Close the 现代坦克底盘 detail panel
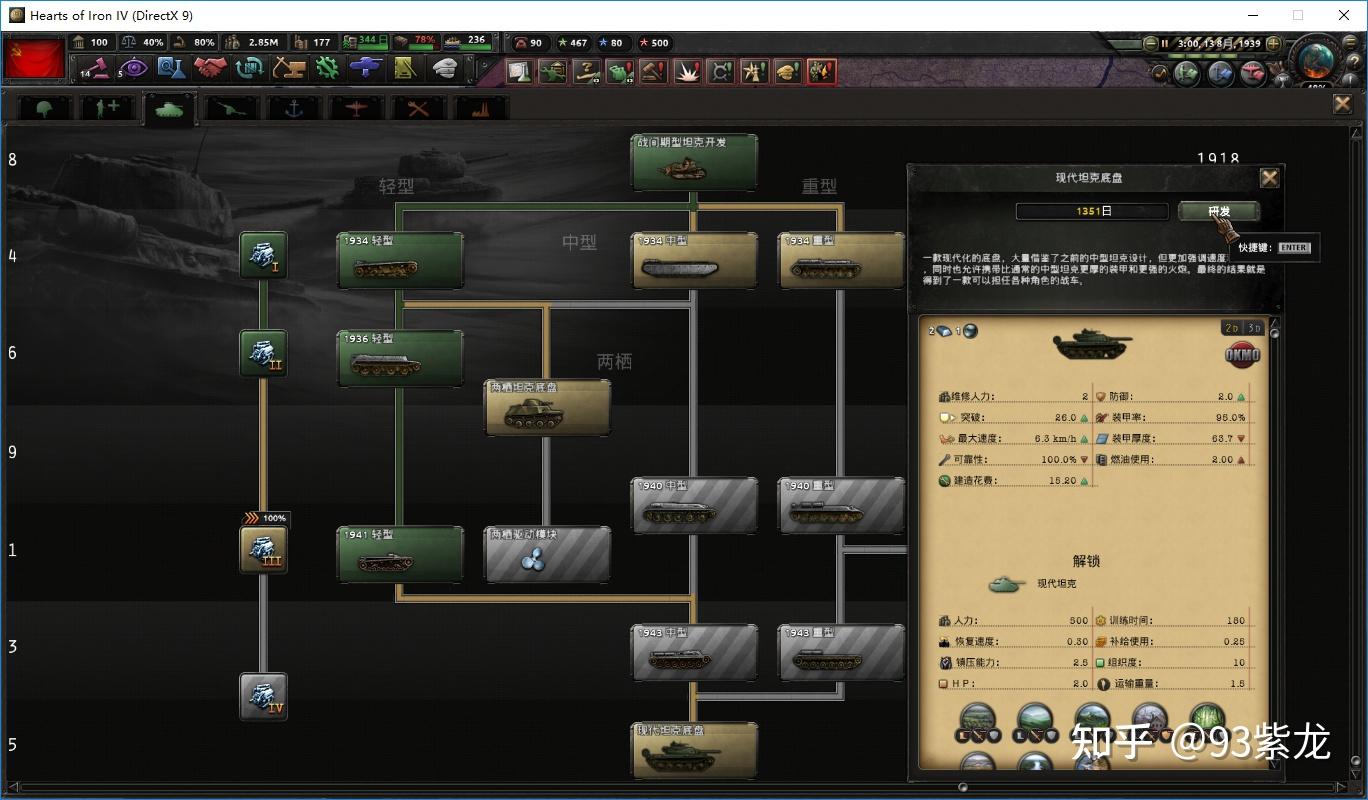The height and width of the screenshot is (800, 1368). [x=1269, y=178]
